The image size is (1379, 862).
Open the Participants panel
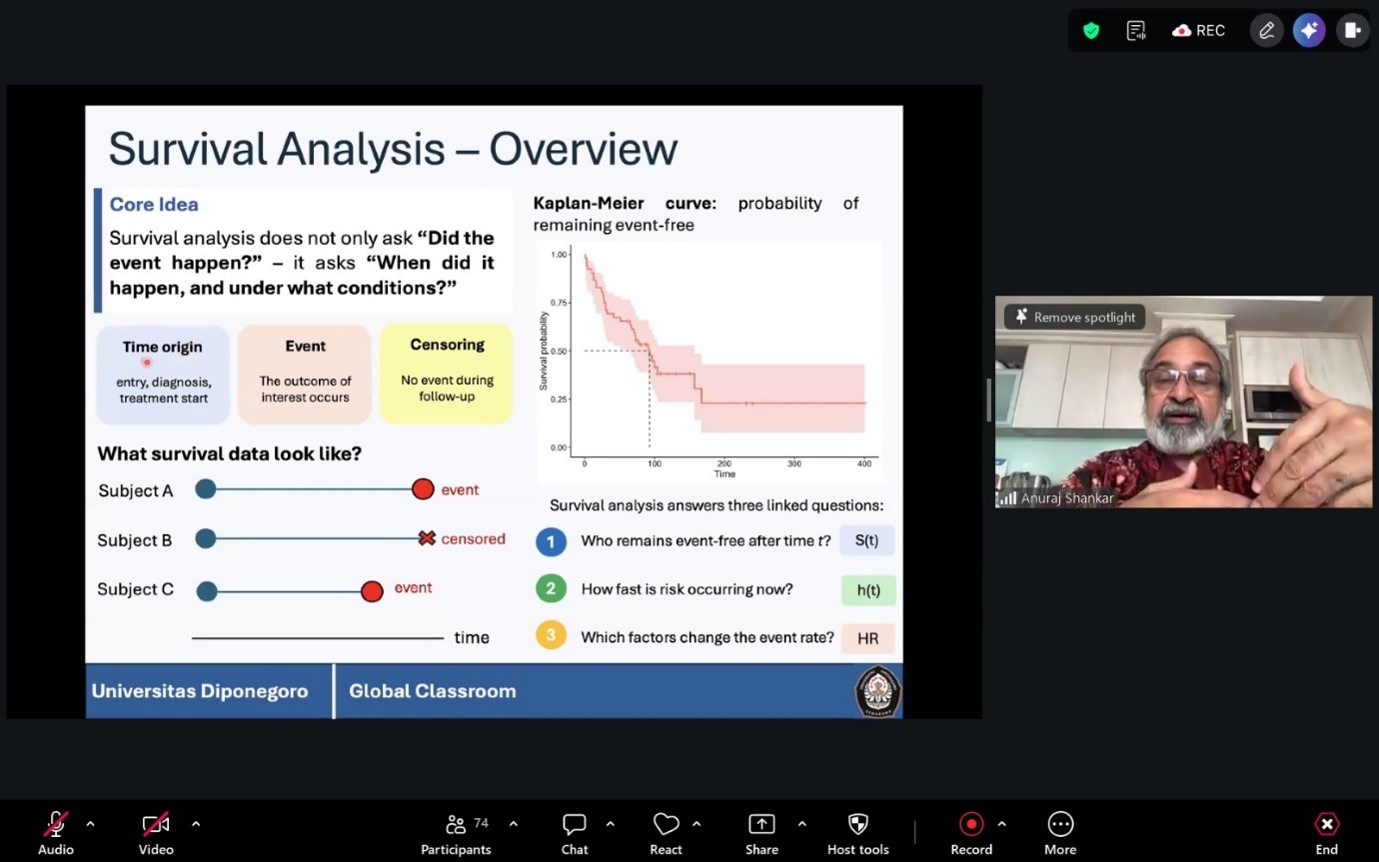pos(456,832)
